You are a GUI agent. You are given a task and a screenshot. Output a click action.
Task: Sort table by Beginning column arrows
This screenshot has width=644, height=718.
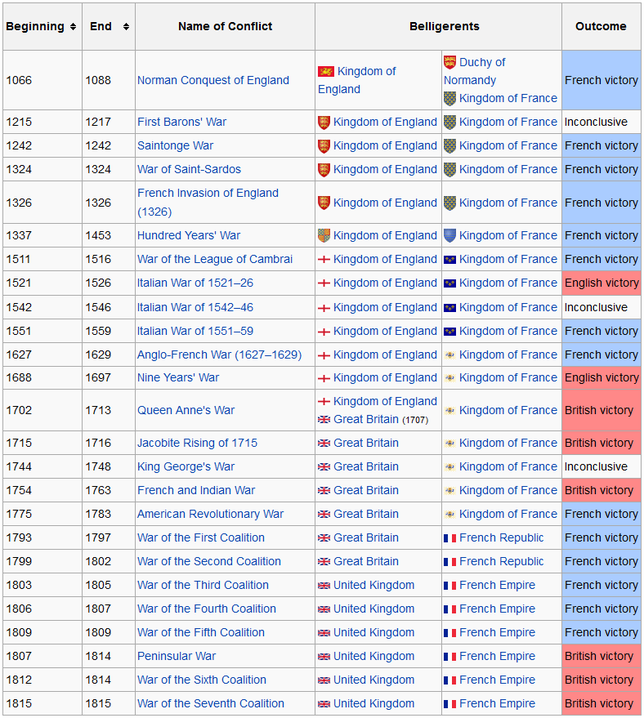[x=73, y=27]
